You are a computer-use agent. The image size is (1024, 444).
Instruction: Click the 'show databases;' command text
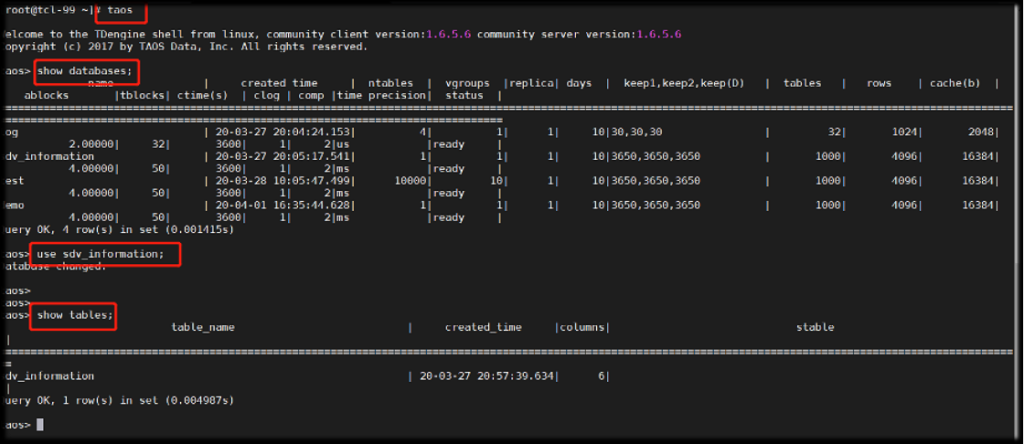point(83,72)
